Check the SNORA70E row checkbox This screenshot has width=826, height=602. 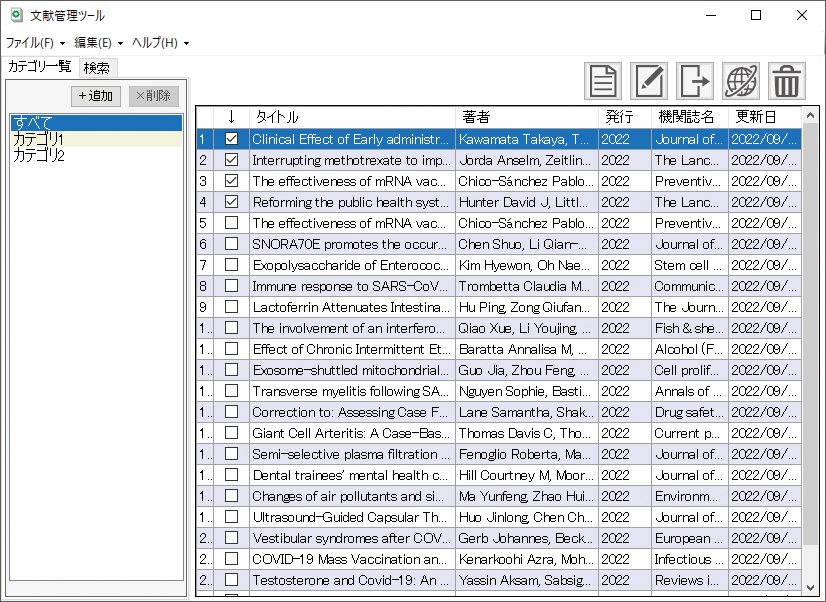[232, 244]
